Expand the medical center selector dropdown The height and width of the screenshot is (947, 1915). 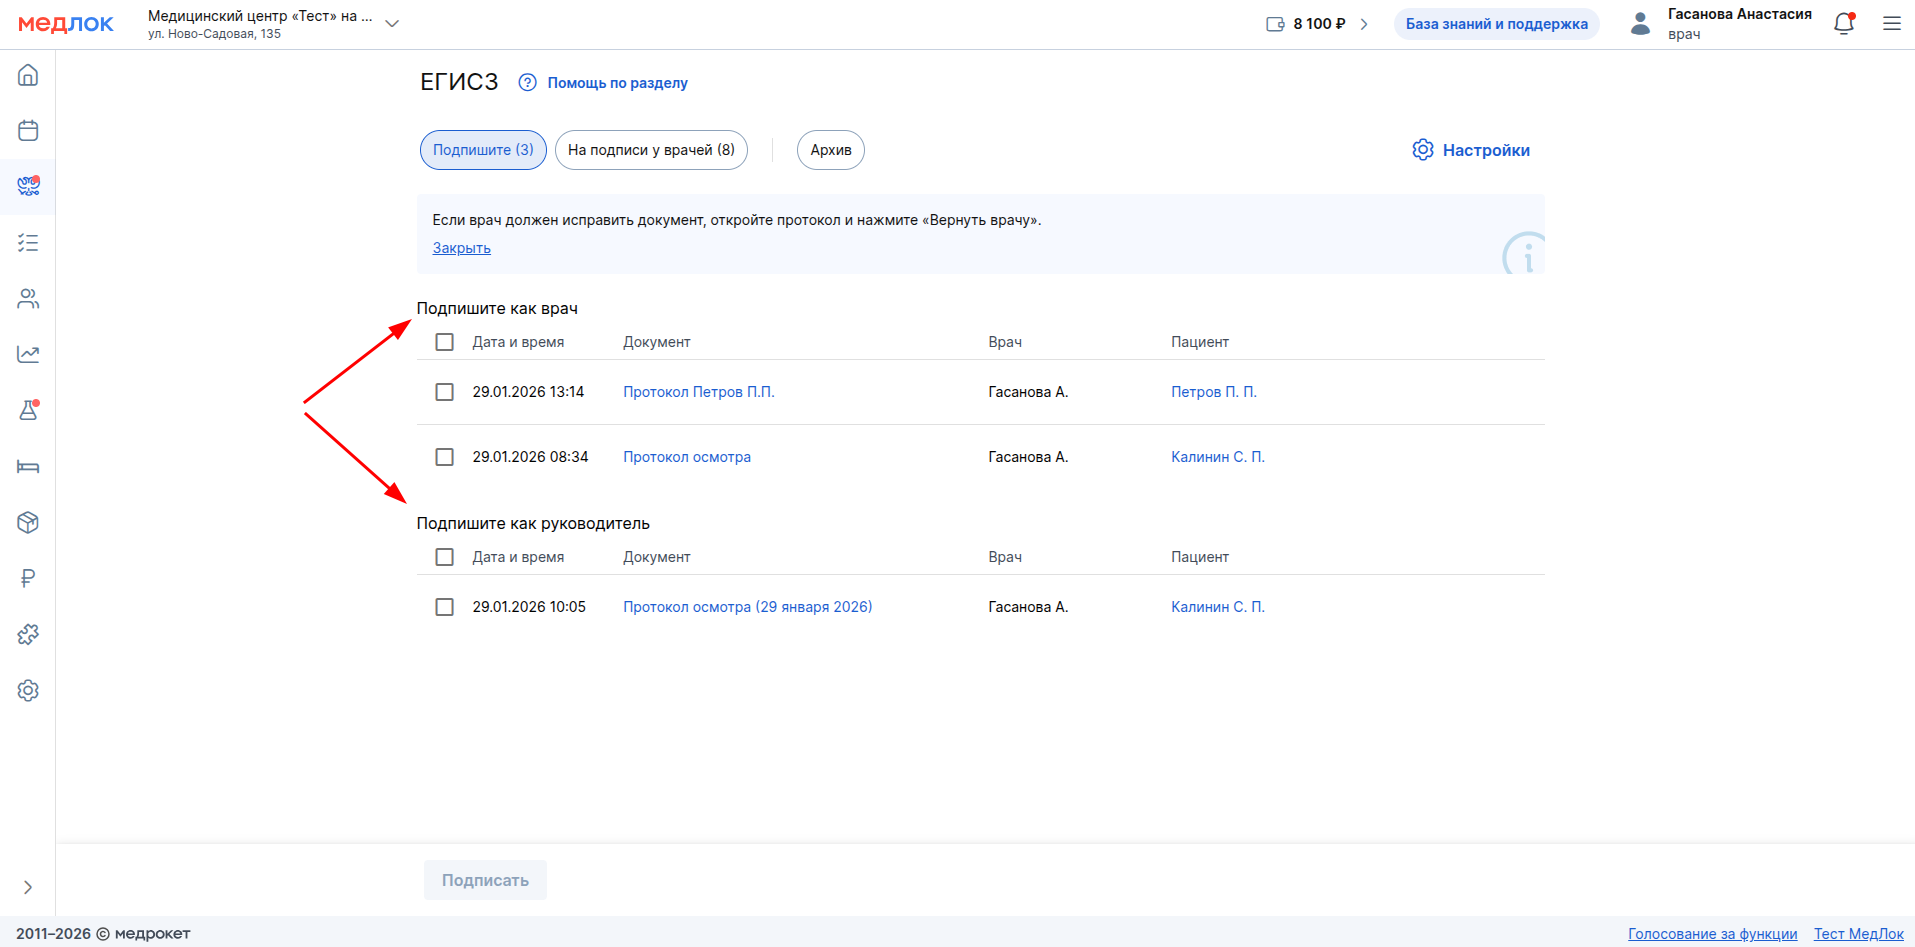point(392,24)
